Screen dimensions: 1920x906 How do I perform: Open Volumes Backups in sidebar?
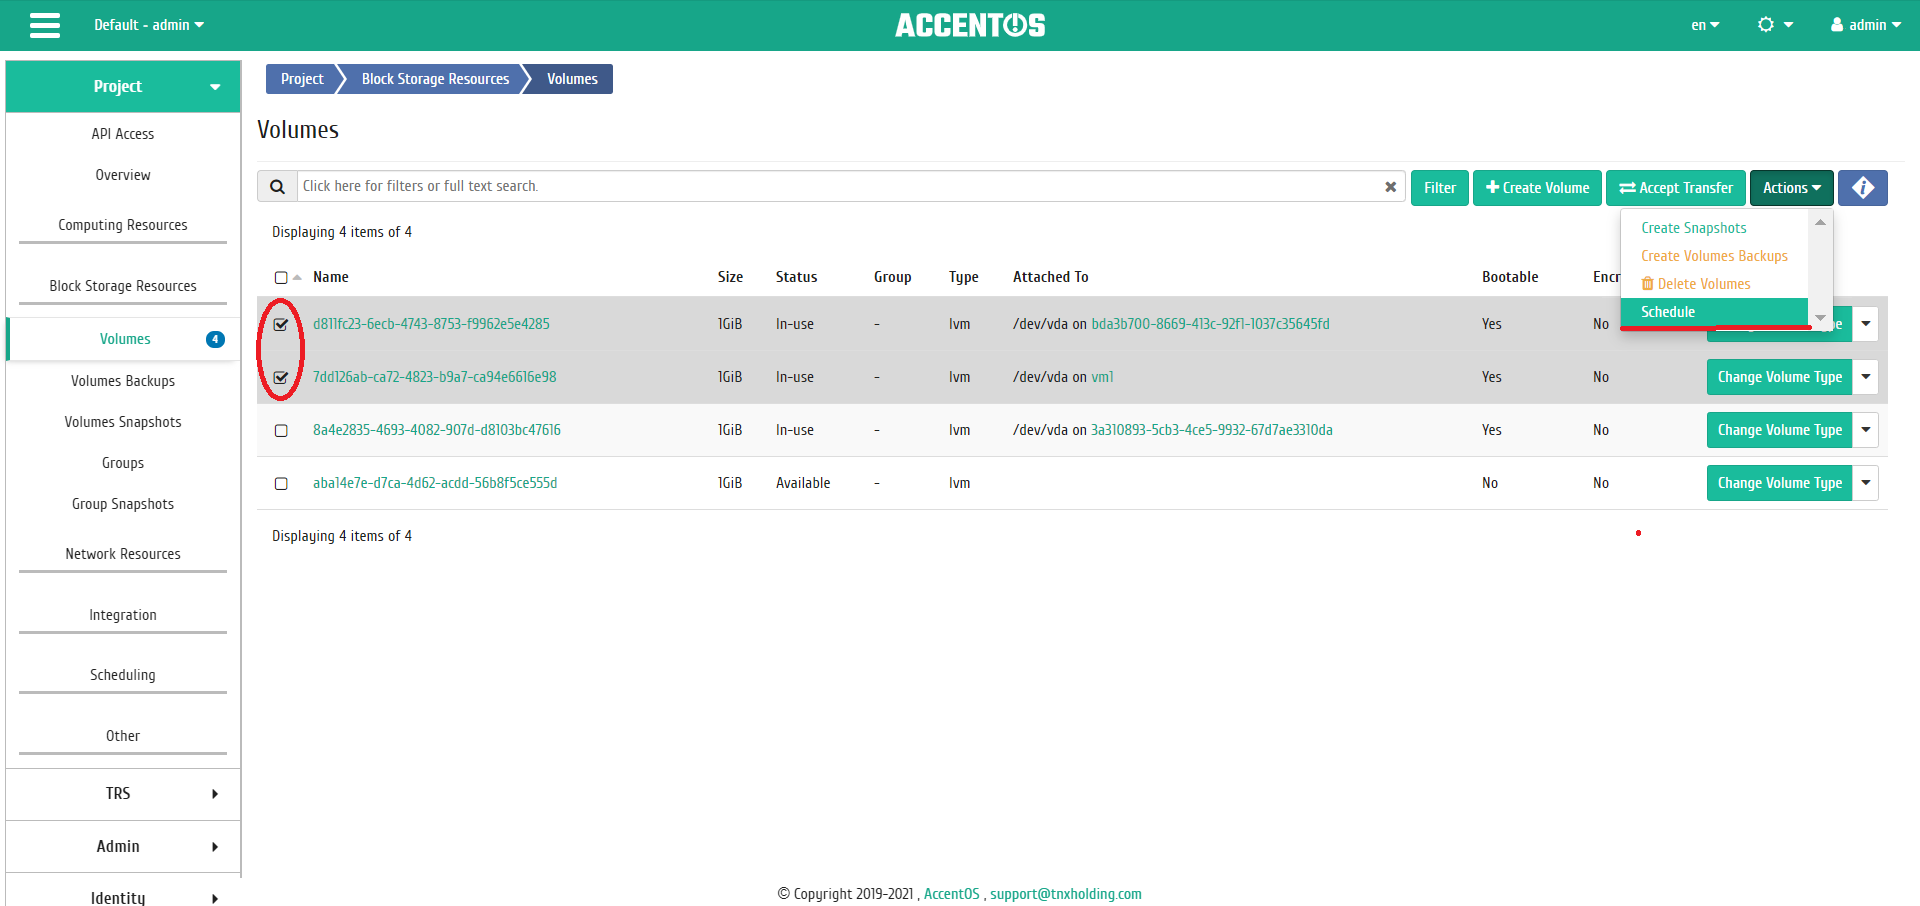[123, 381]
